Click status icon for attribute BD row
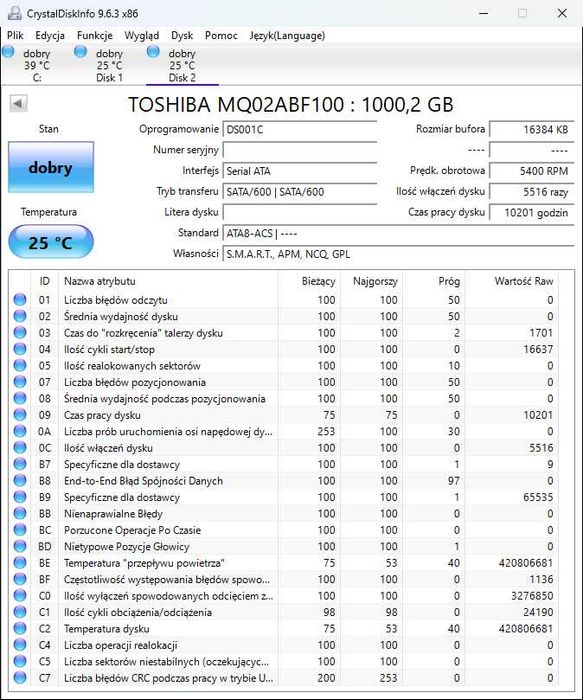583x700 pixels. click(x=20, y=546)
